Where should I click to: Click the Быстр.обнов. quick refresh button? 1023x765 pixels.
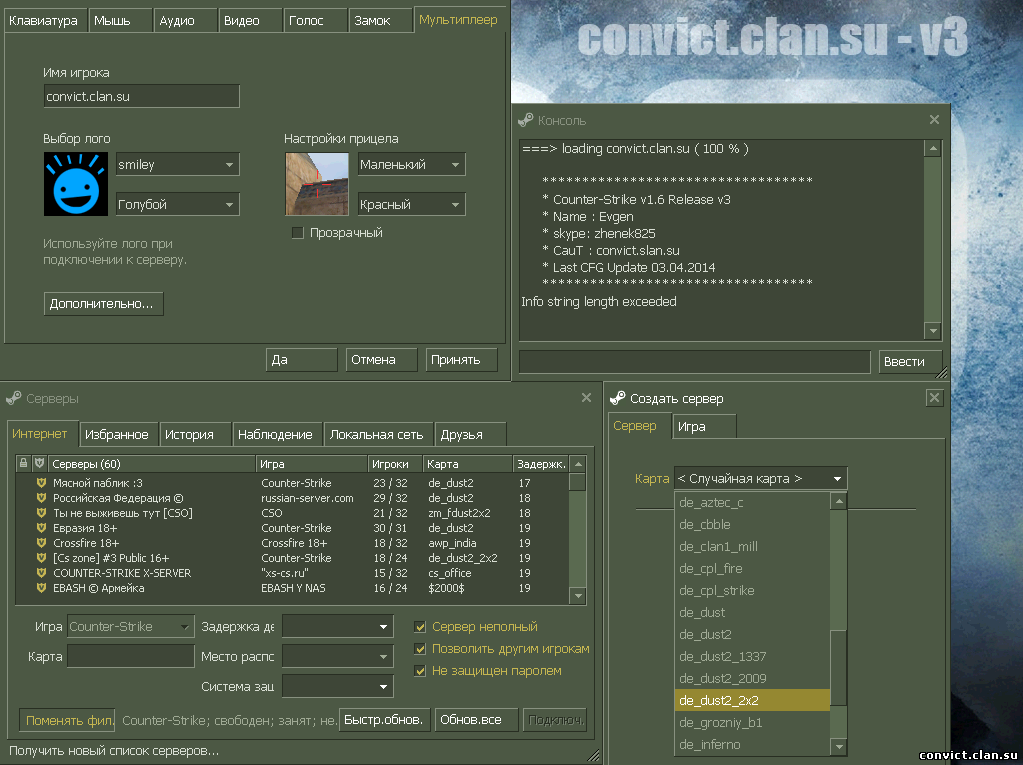384,720
